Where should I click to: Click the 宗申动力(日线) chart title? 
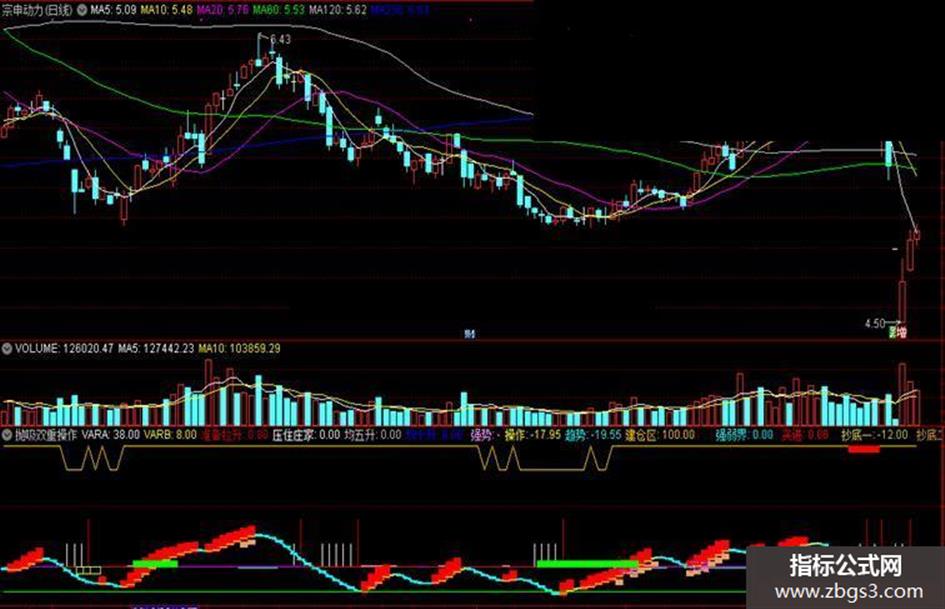coord(36,10)
